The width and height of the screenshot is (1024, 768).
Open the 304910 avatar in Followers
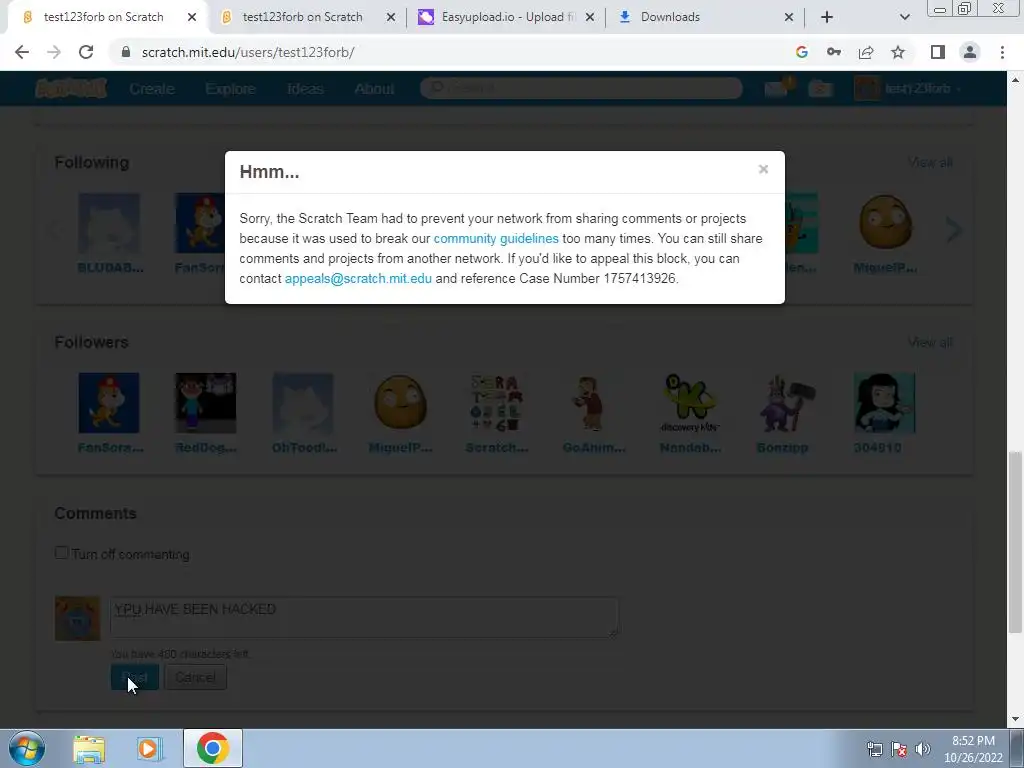coord(885,403)
